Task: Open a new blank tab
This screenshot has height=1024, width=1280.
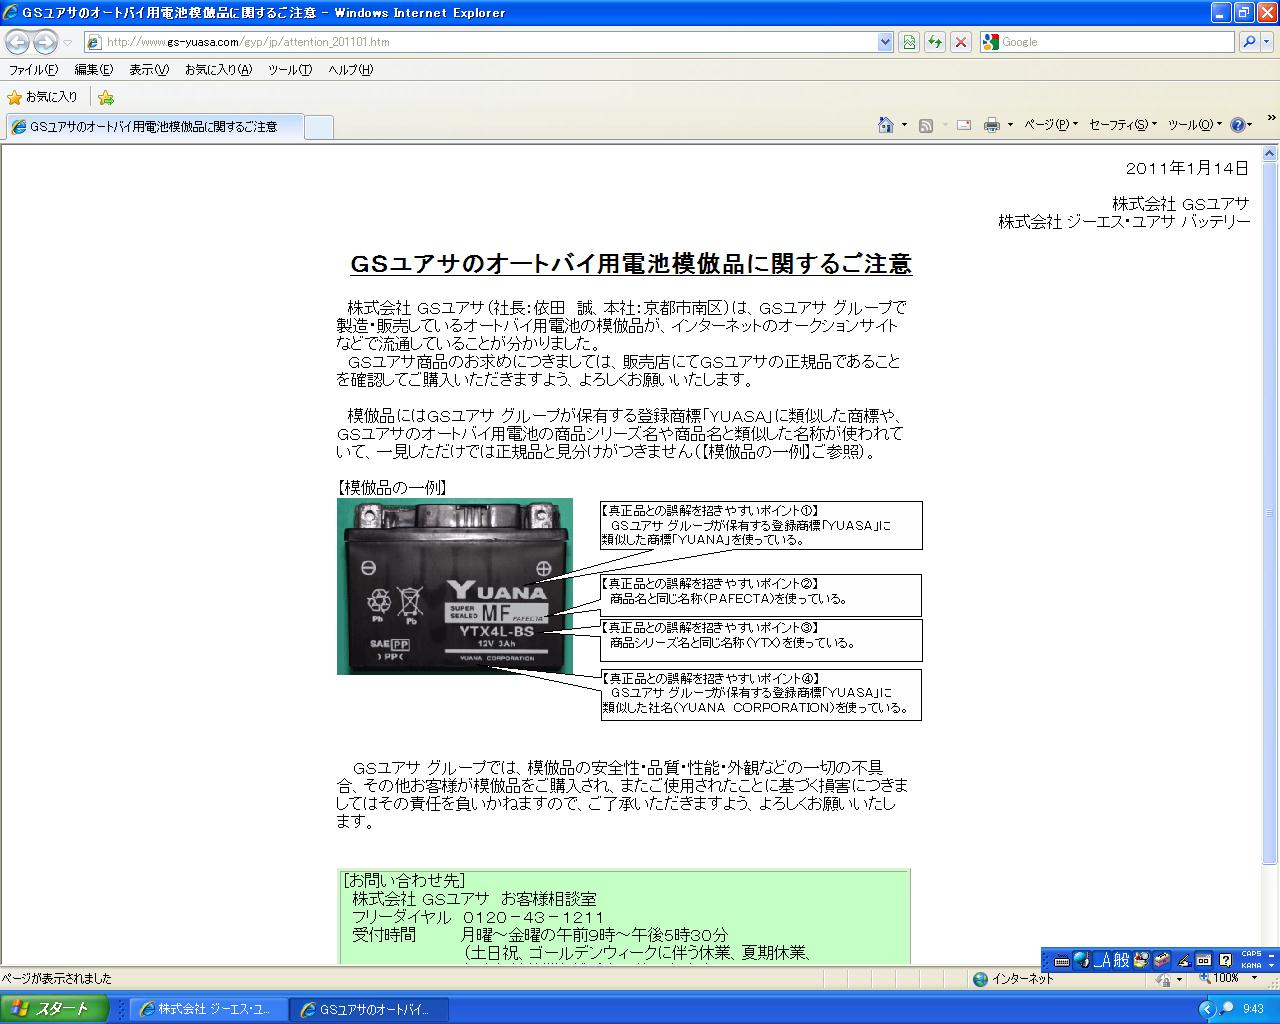Action: (318, 127)
